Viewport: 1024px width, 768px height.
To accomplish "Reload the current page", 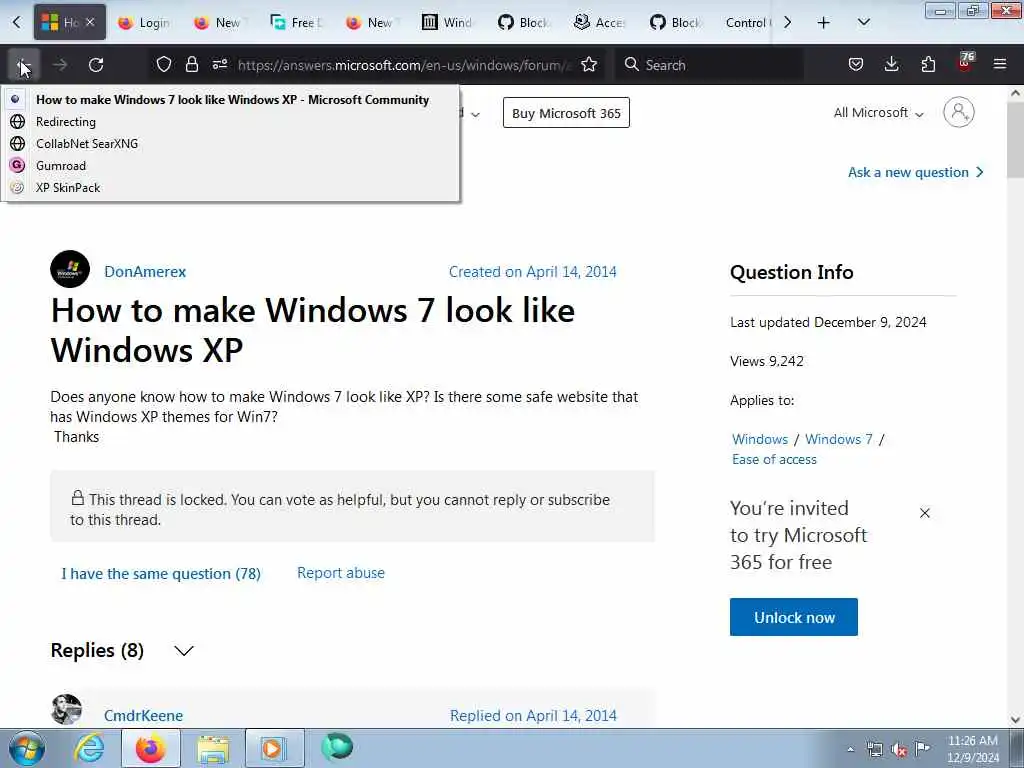I will (96, 65).
